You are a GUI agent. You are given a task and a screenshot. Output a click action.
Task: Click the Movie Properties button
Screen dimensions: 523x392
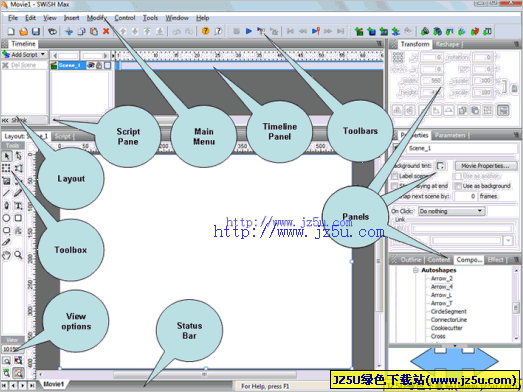(x=485, y=166)
